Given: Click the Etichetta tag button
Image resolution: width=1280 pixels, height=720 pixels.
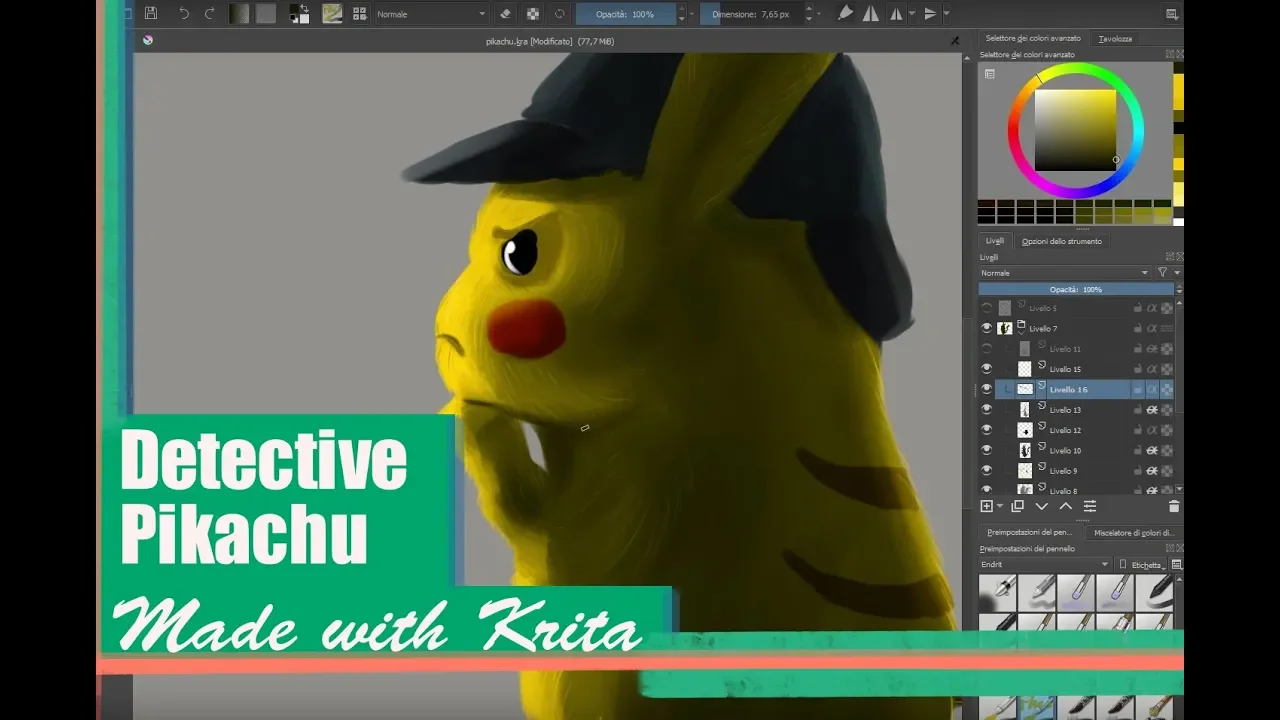Looking at the screenshot, I should tap(1139, 565).
